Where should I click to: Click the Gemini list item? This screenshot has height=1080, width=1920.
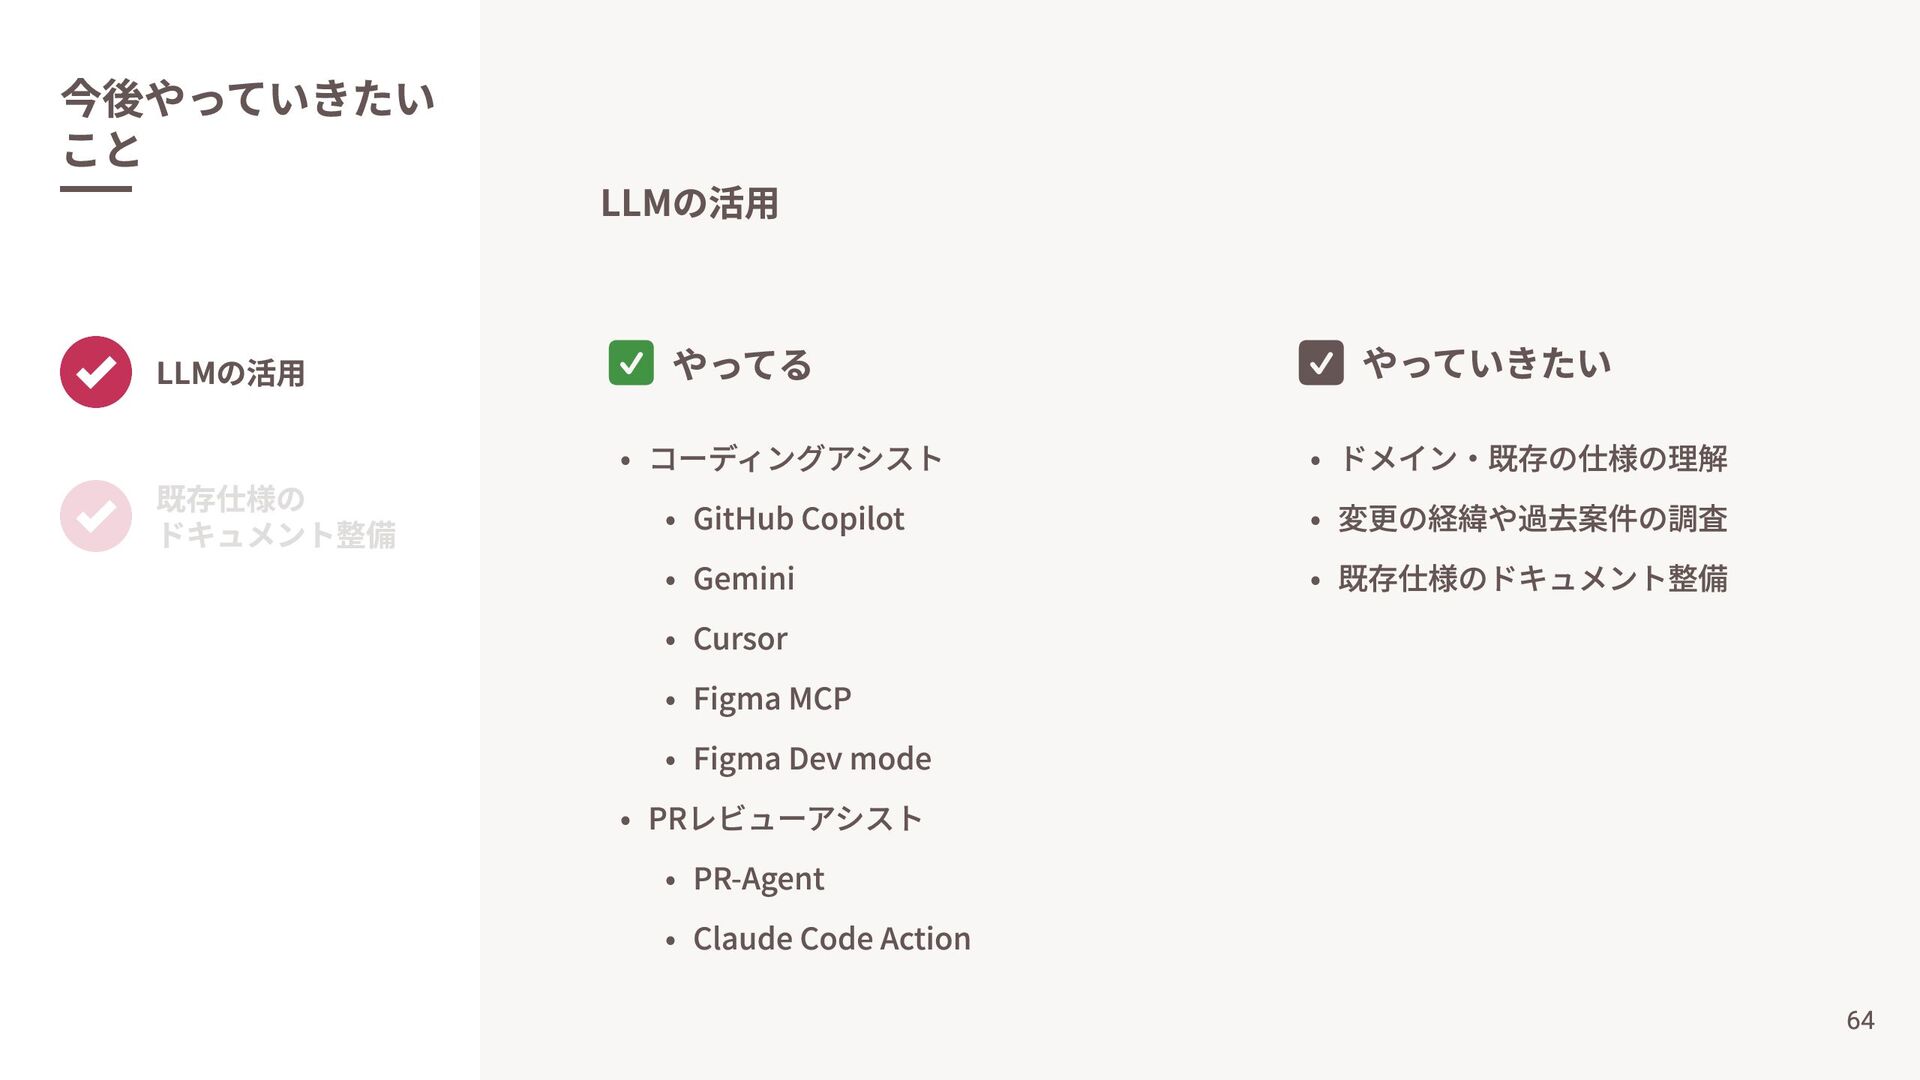[744, 579]
